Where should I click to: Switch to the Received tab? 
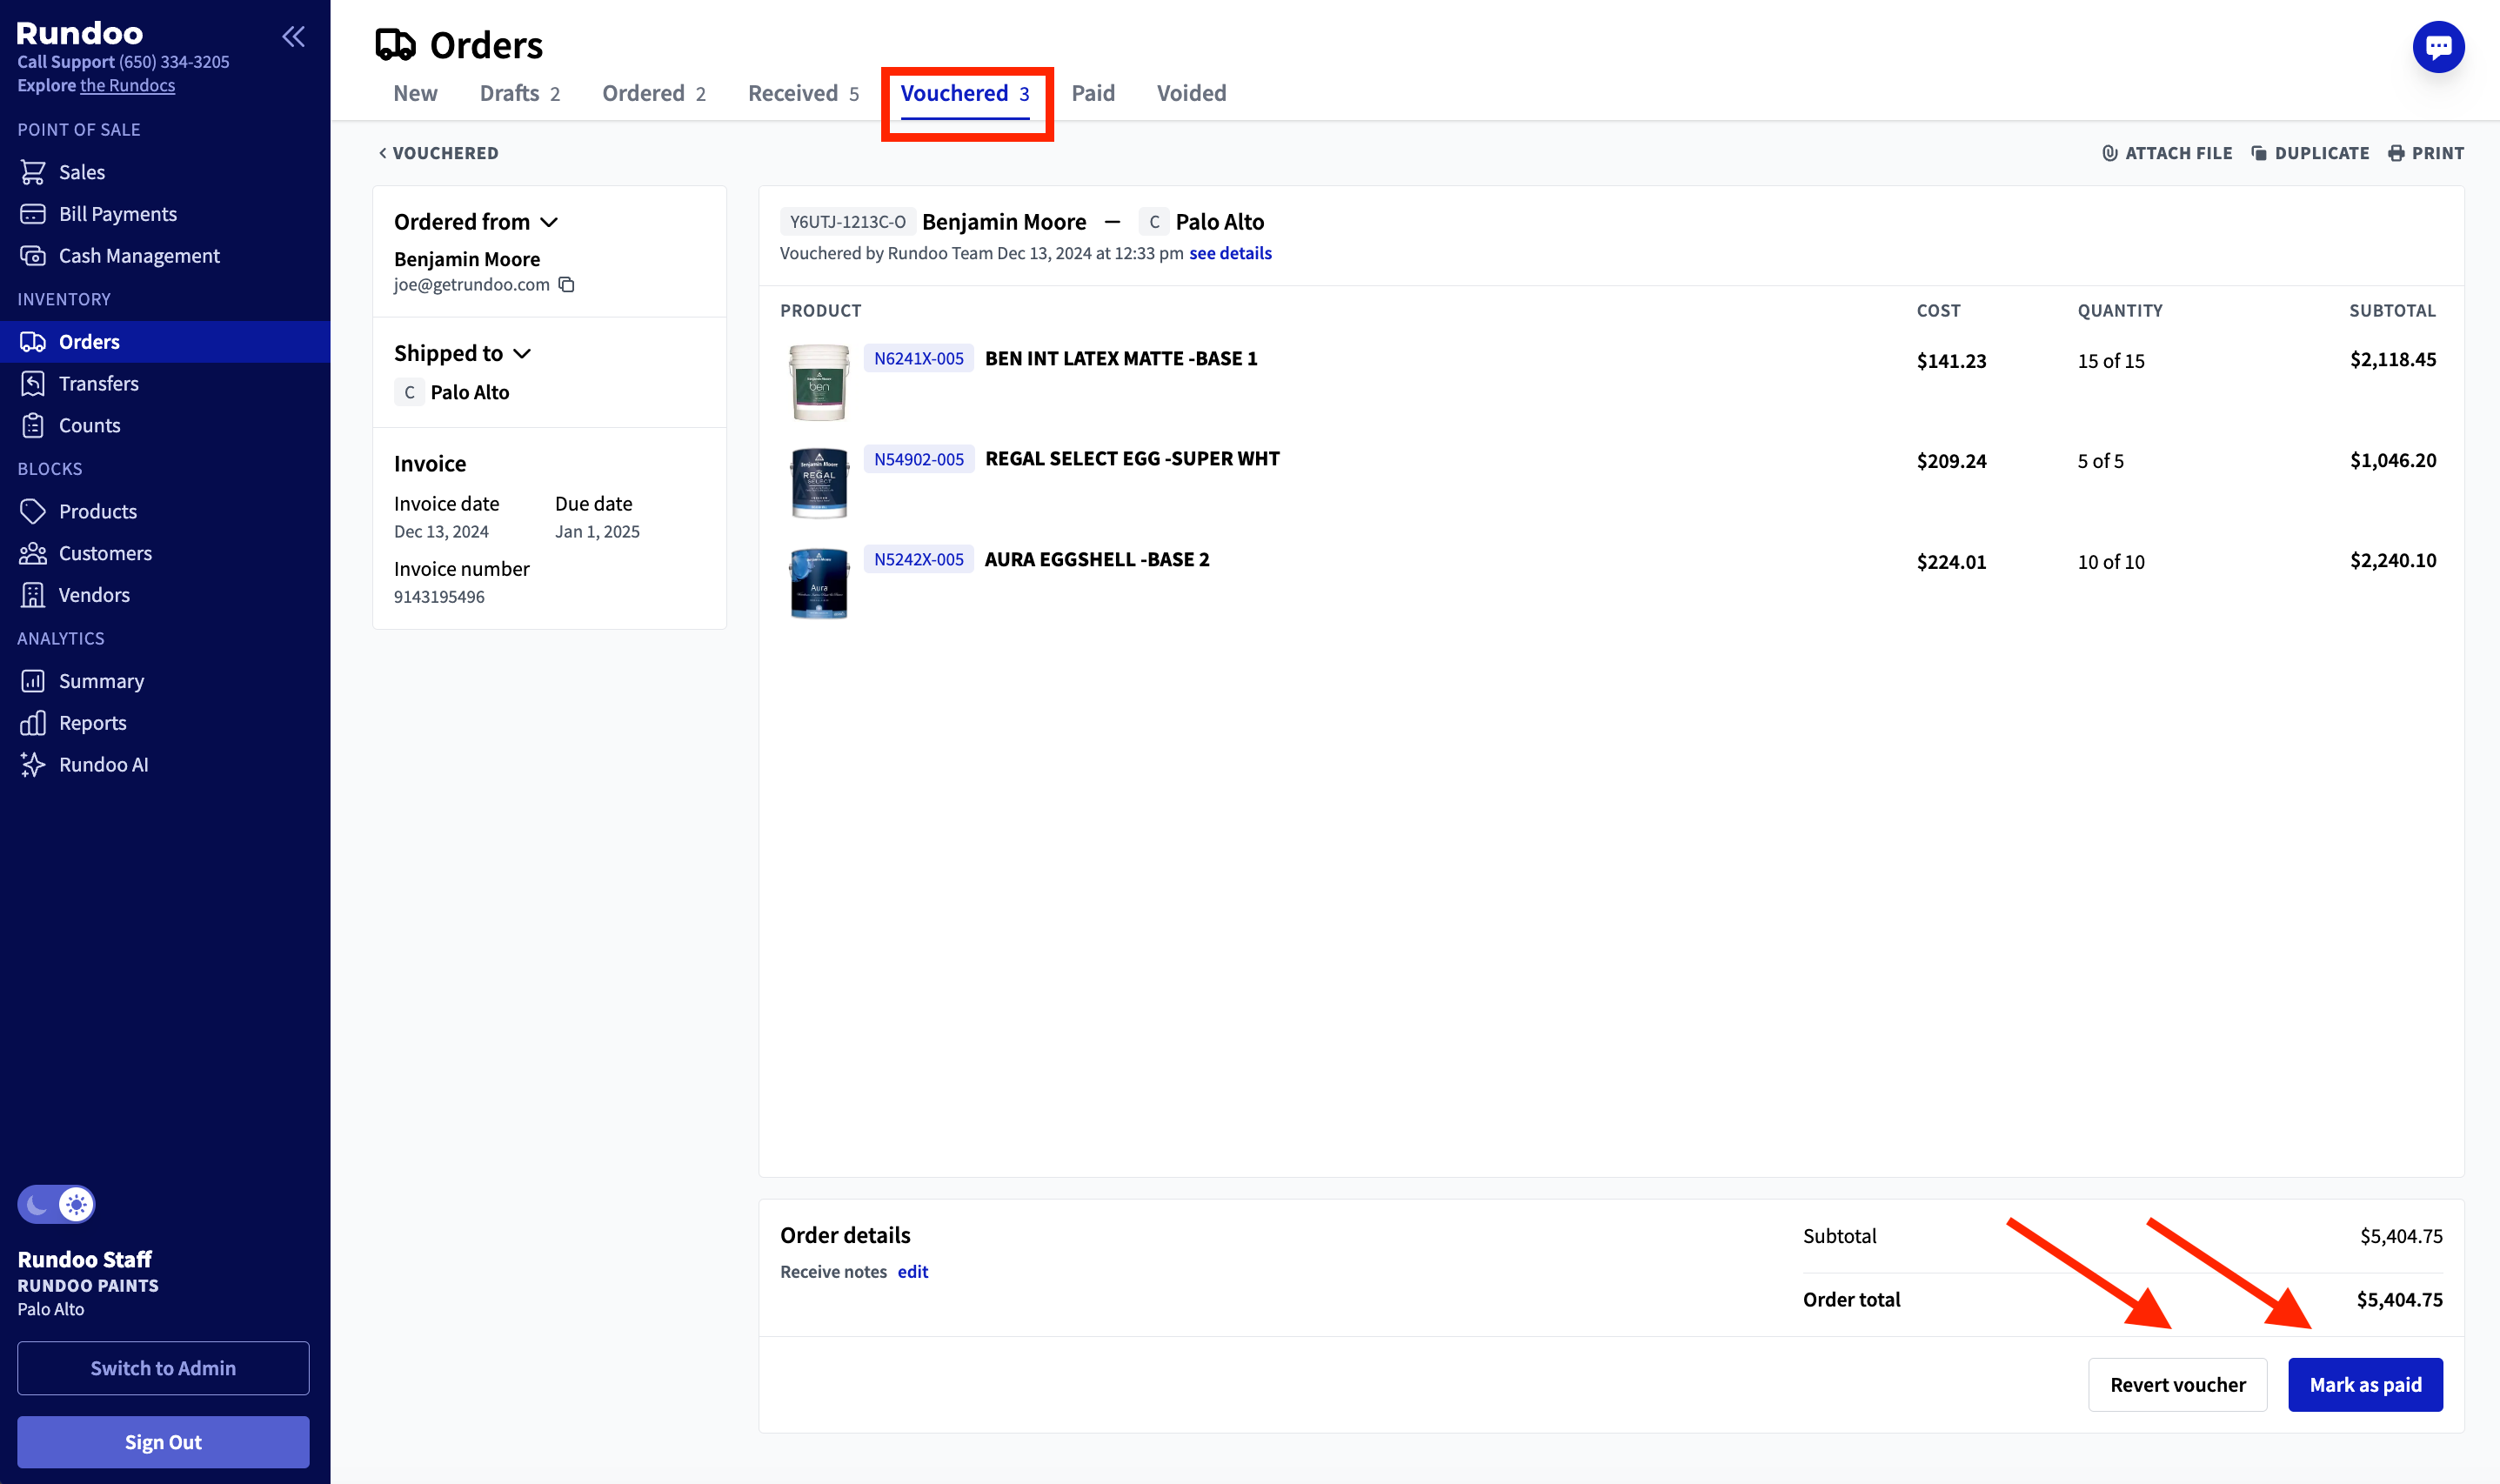point(804,93)
